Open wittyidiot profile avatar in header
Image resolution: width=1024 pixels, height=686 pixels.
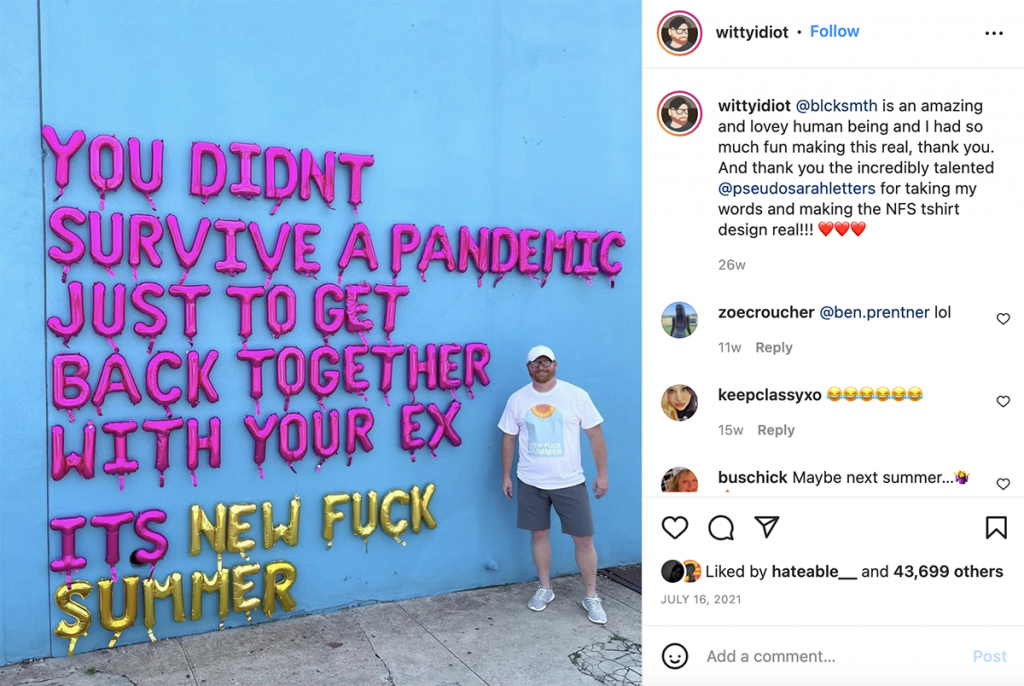pos(679,33)
